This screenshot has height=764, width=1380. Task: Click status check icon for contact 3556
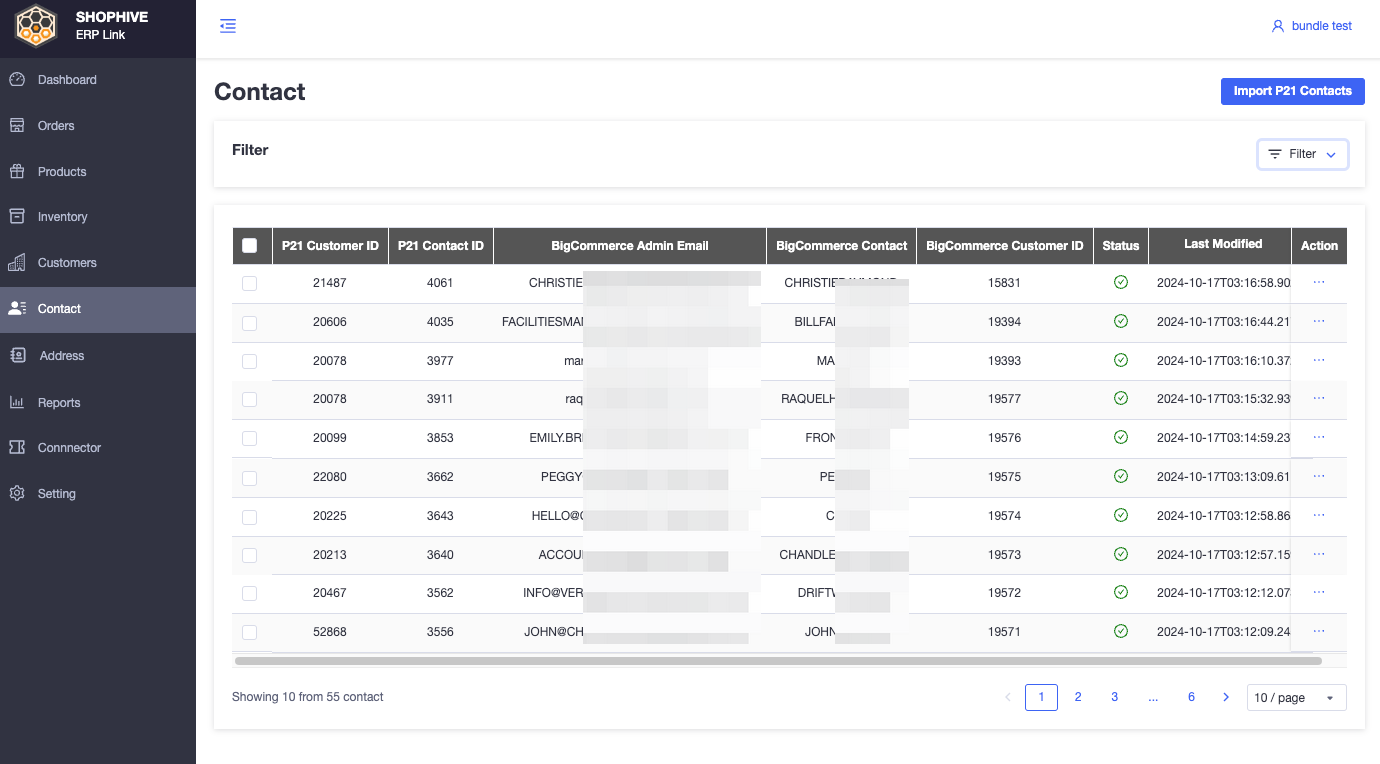tap(1121, 631)
